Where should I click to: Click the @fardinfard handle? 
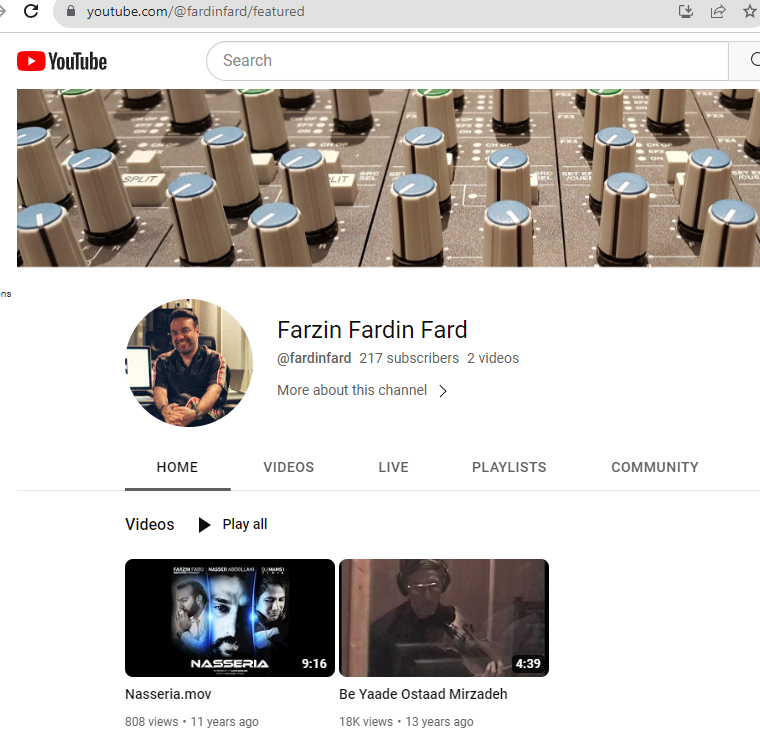[314, 358]
